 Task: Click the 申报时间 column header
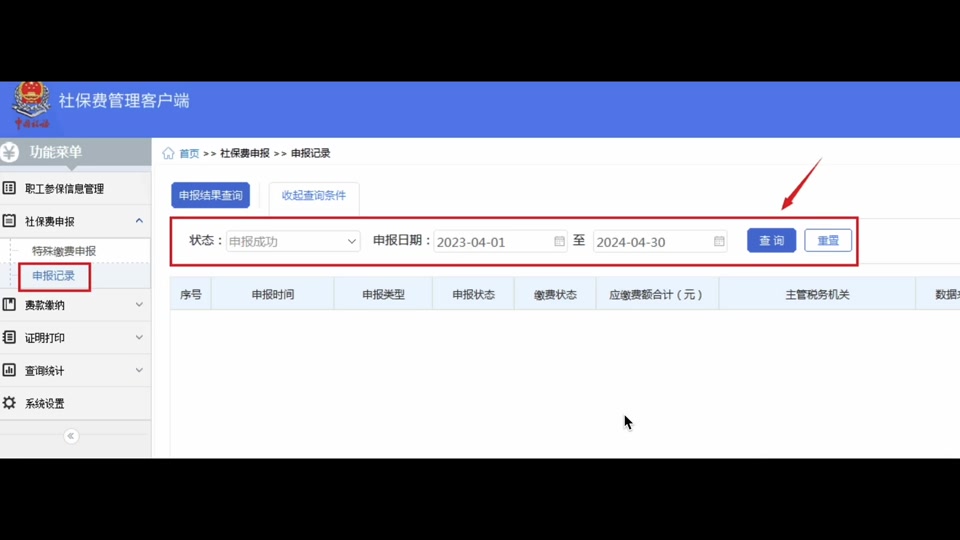273,294
